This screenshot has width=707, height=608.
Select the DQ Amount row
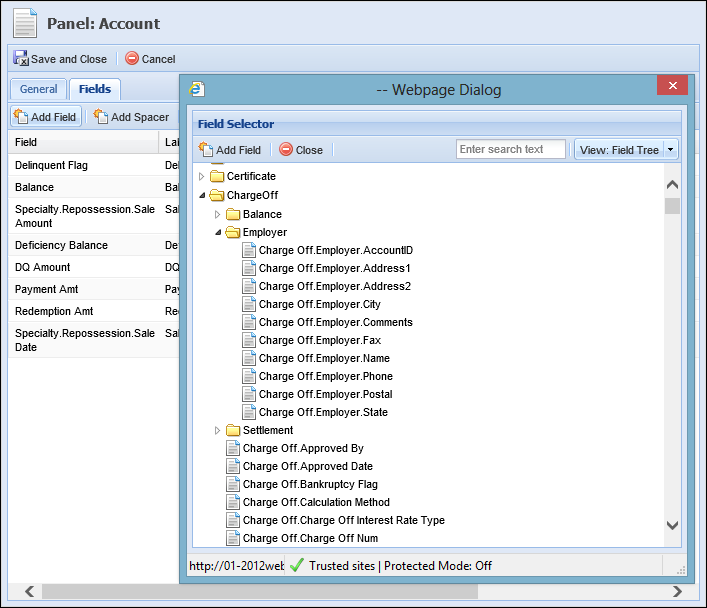point(94,267)
